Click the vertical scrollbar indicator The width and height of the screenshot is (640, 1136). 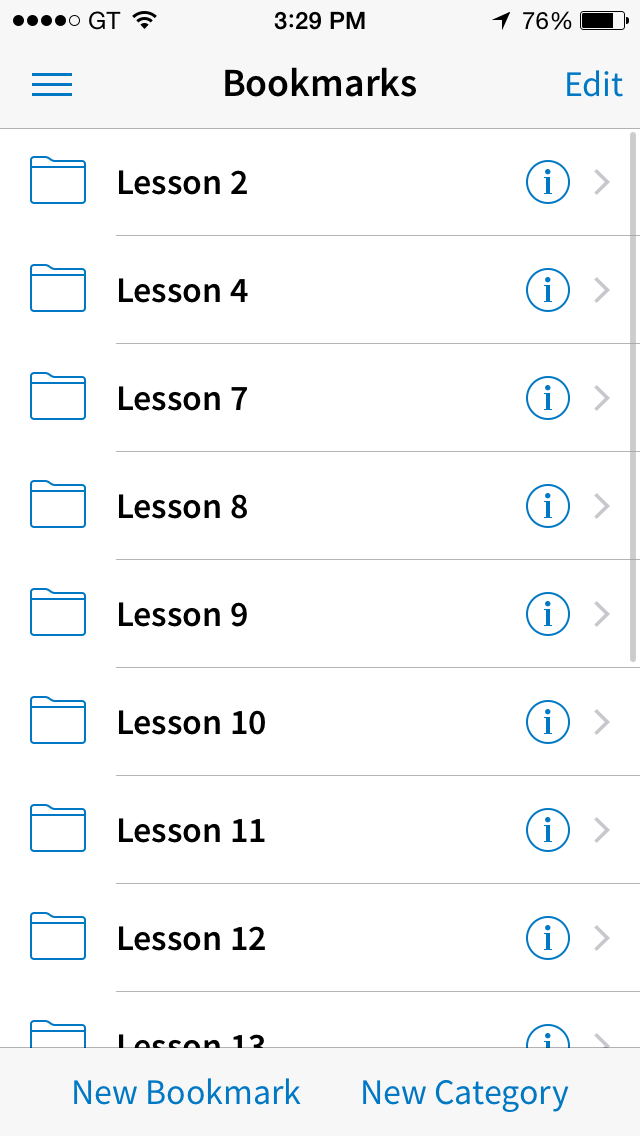(633, 397)
